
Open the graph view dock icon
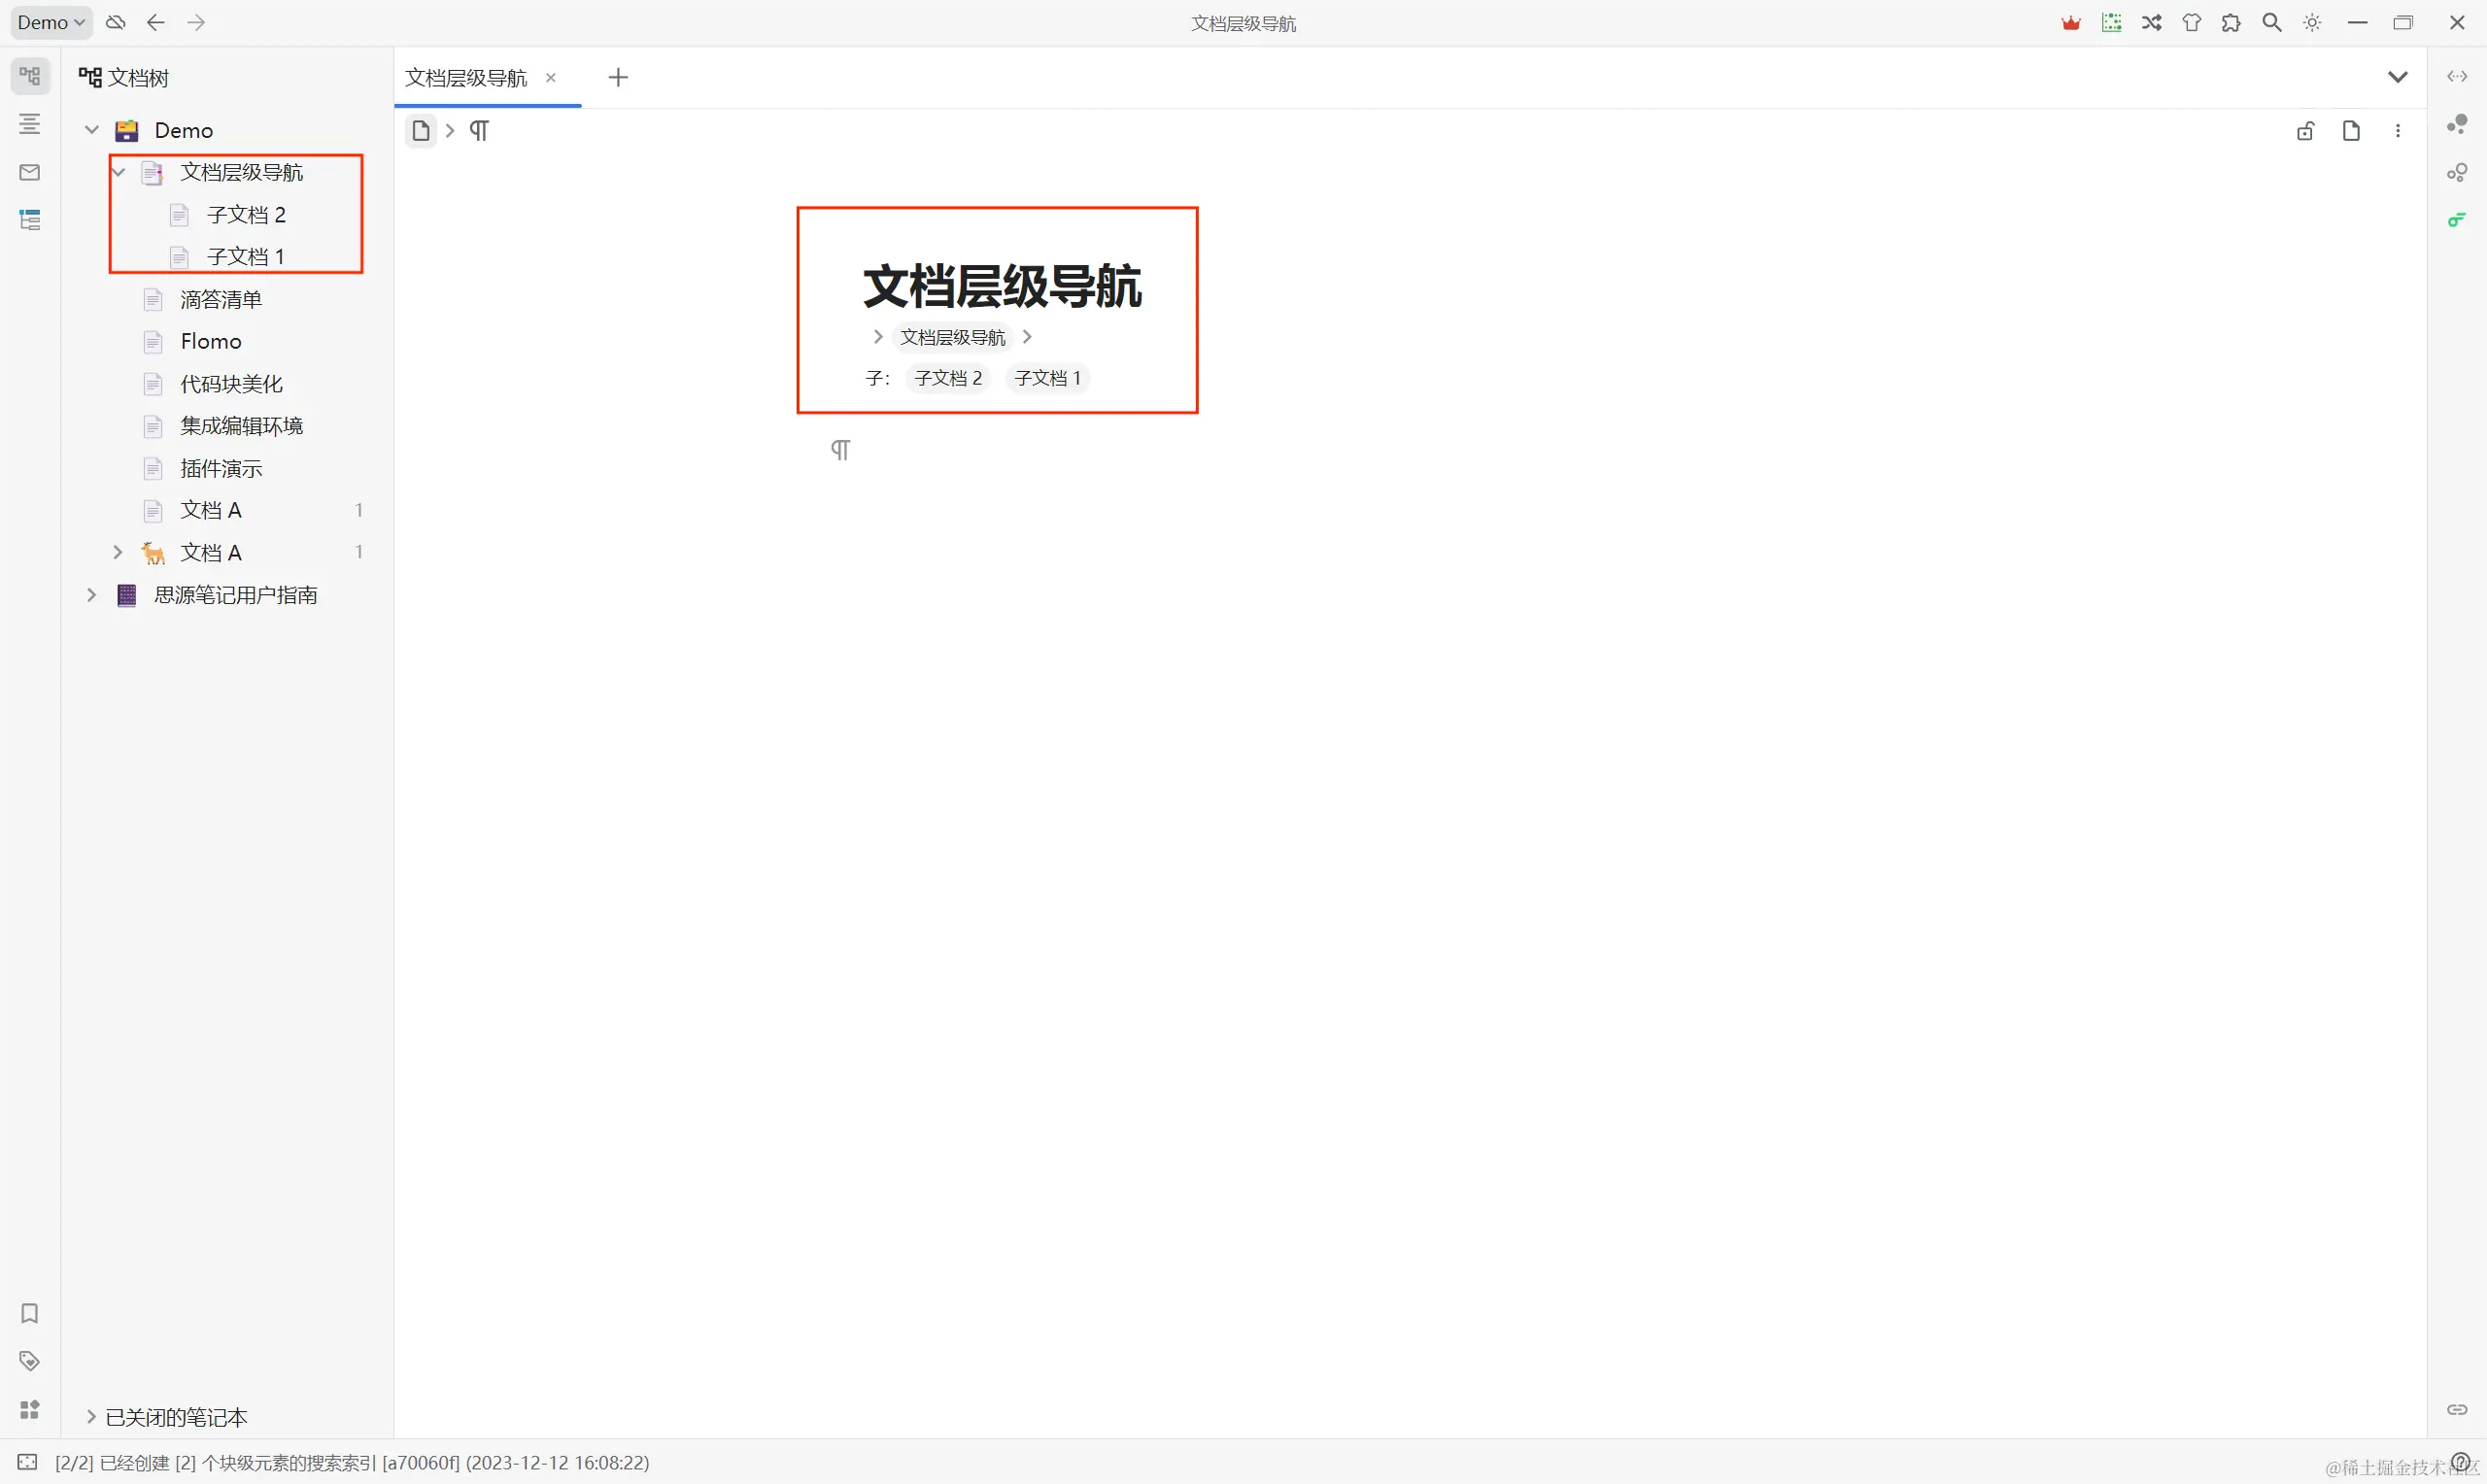[x=2457, y=124]
